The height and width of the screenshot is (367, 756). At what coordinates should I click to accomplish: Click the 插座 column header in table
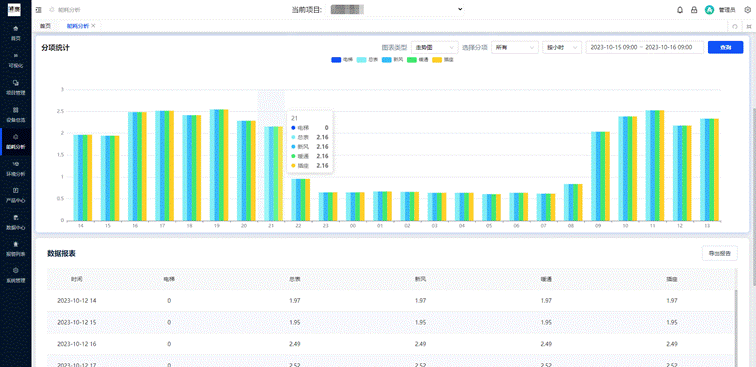[x=672, y=279]
